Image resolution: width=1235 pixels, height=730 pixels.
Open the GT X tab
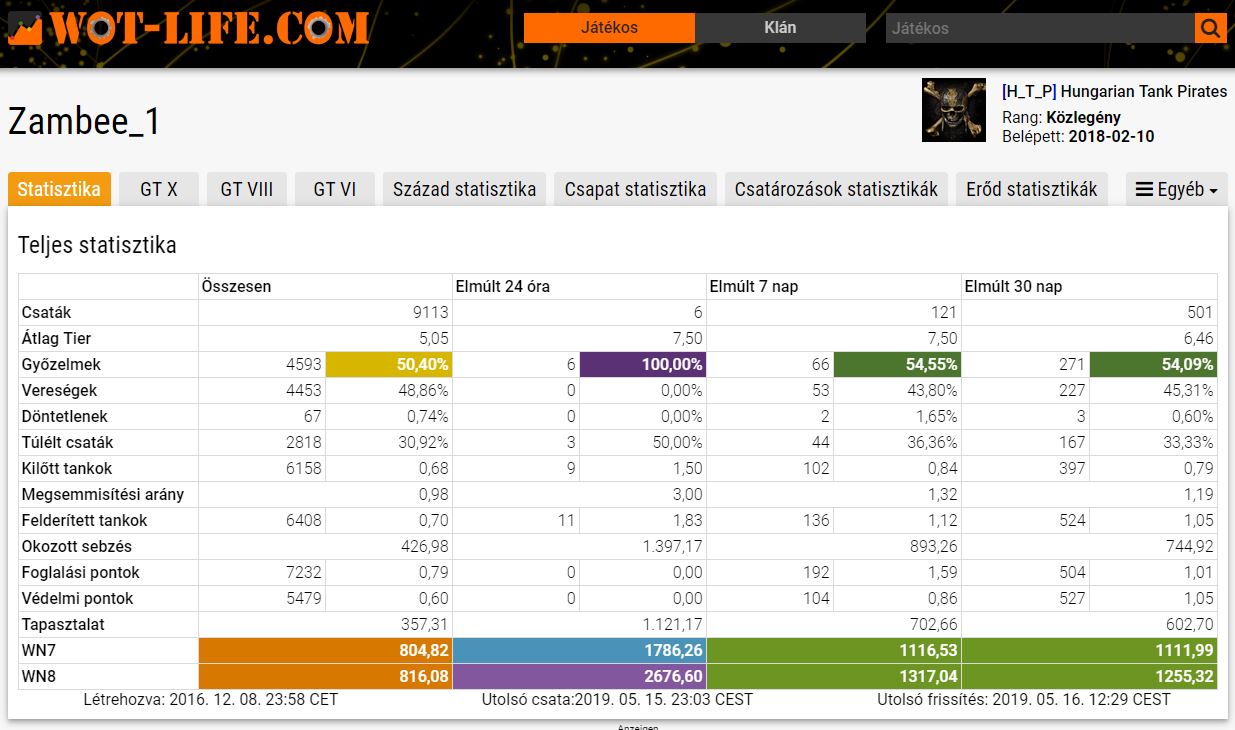click(x=159, y=189)
